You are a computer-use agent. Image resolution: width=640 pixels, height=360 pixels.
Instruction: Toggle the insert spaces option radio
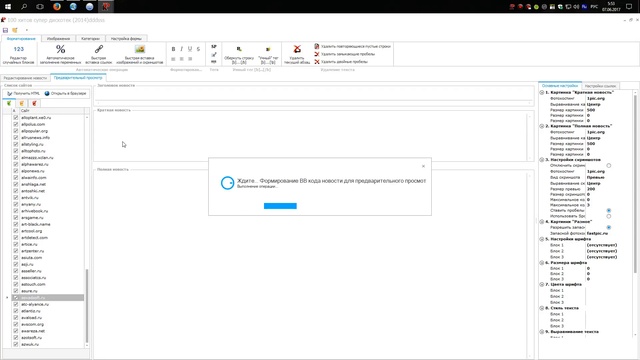(x=609, y=210)
